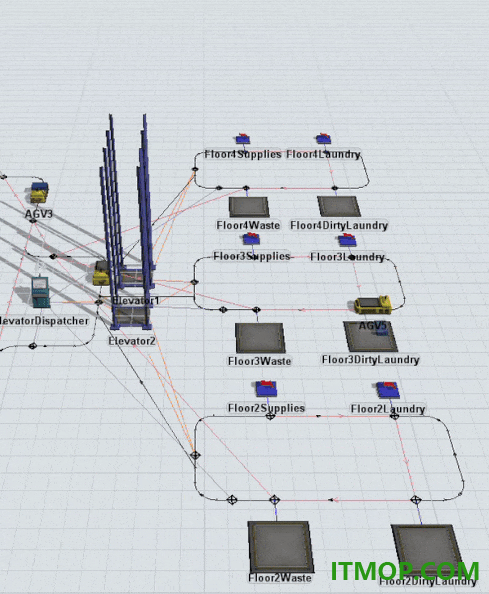Select the Floor3Supplies source object
489x594 pixels.
point(251,239)
